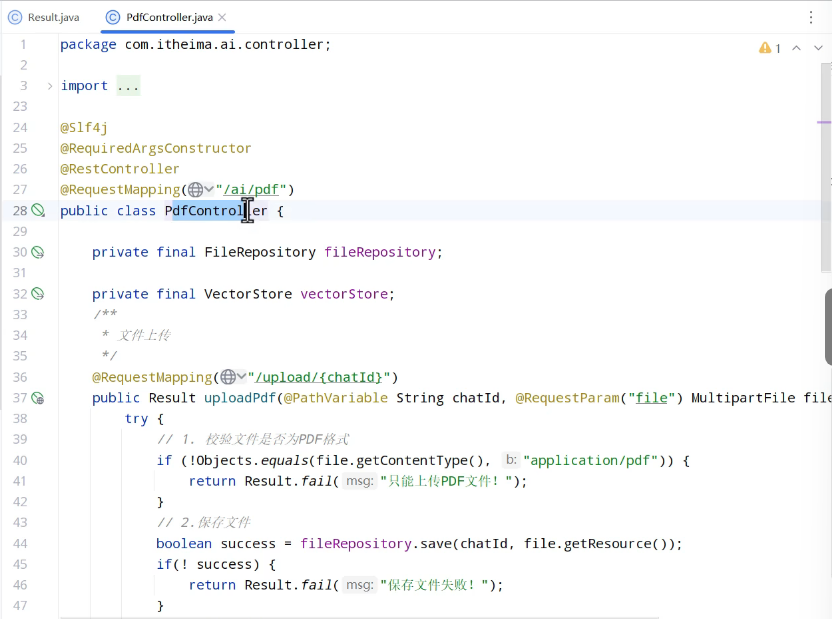Click the vectorStore field name
832x619 pixels.
pos(344,294)
